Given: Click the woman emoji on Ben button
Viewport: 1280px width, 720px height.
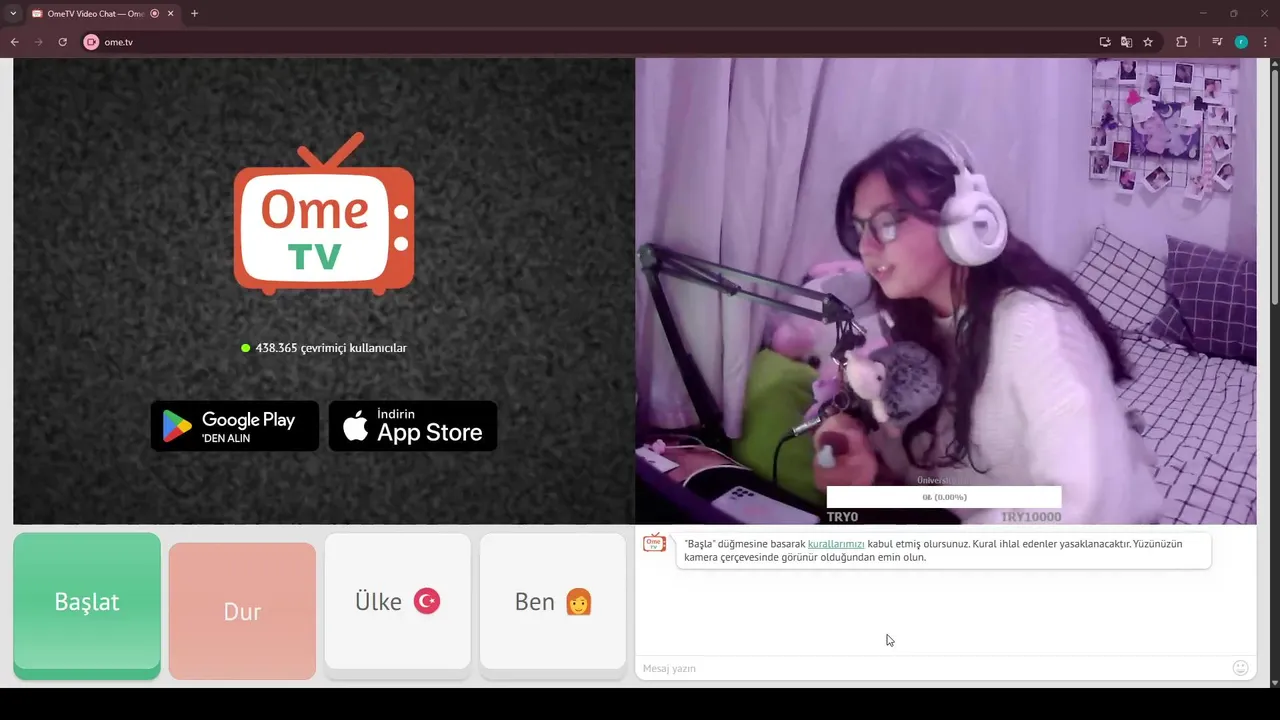Looking at the screenshot, I should [x=579, y=601].
